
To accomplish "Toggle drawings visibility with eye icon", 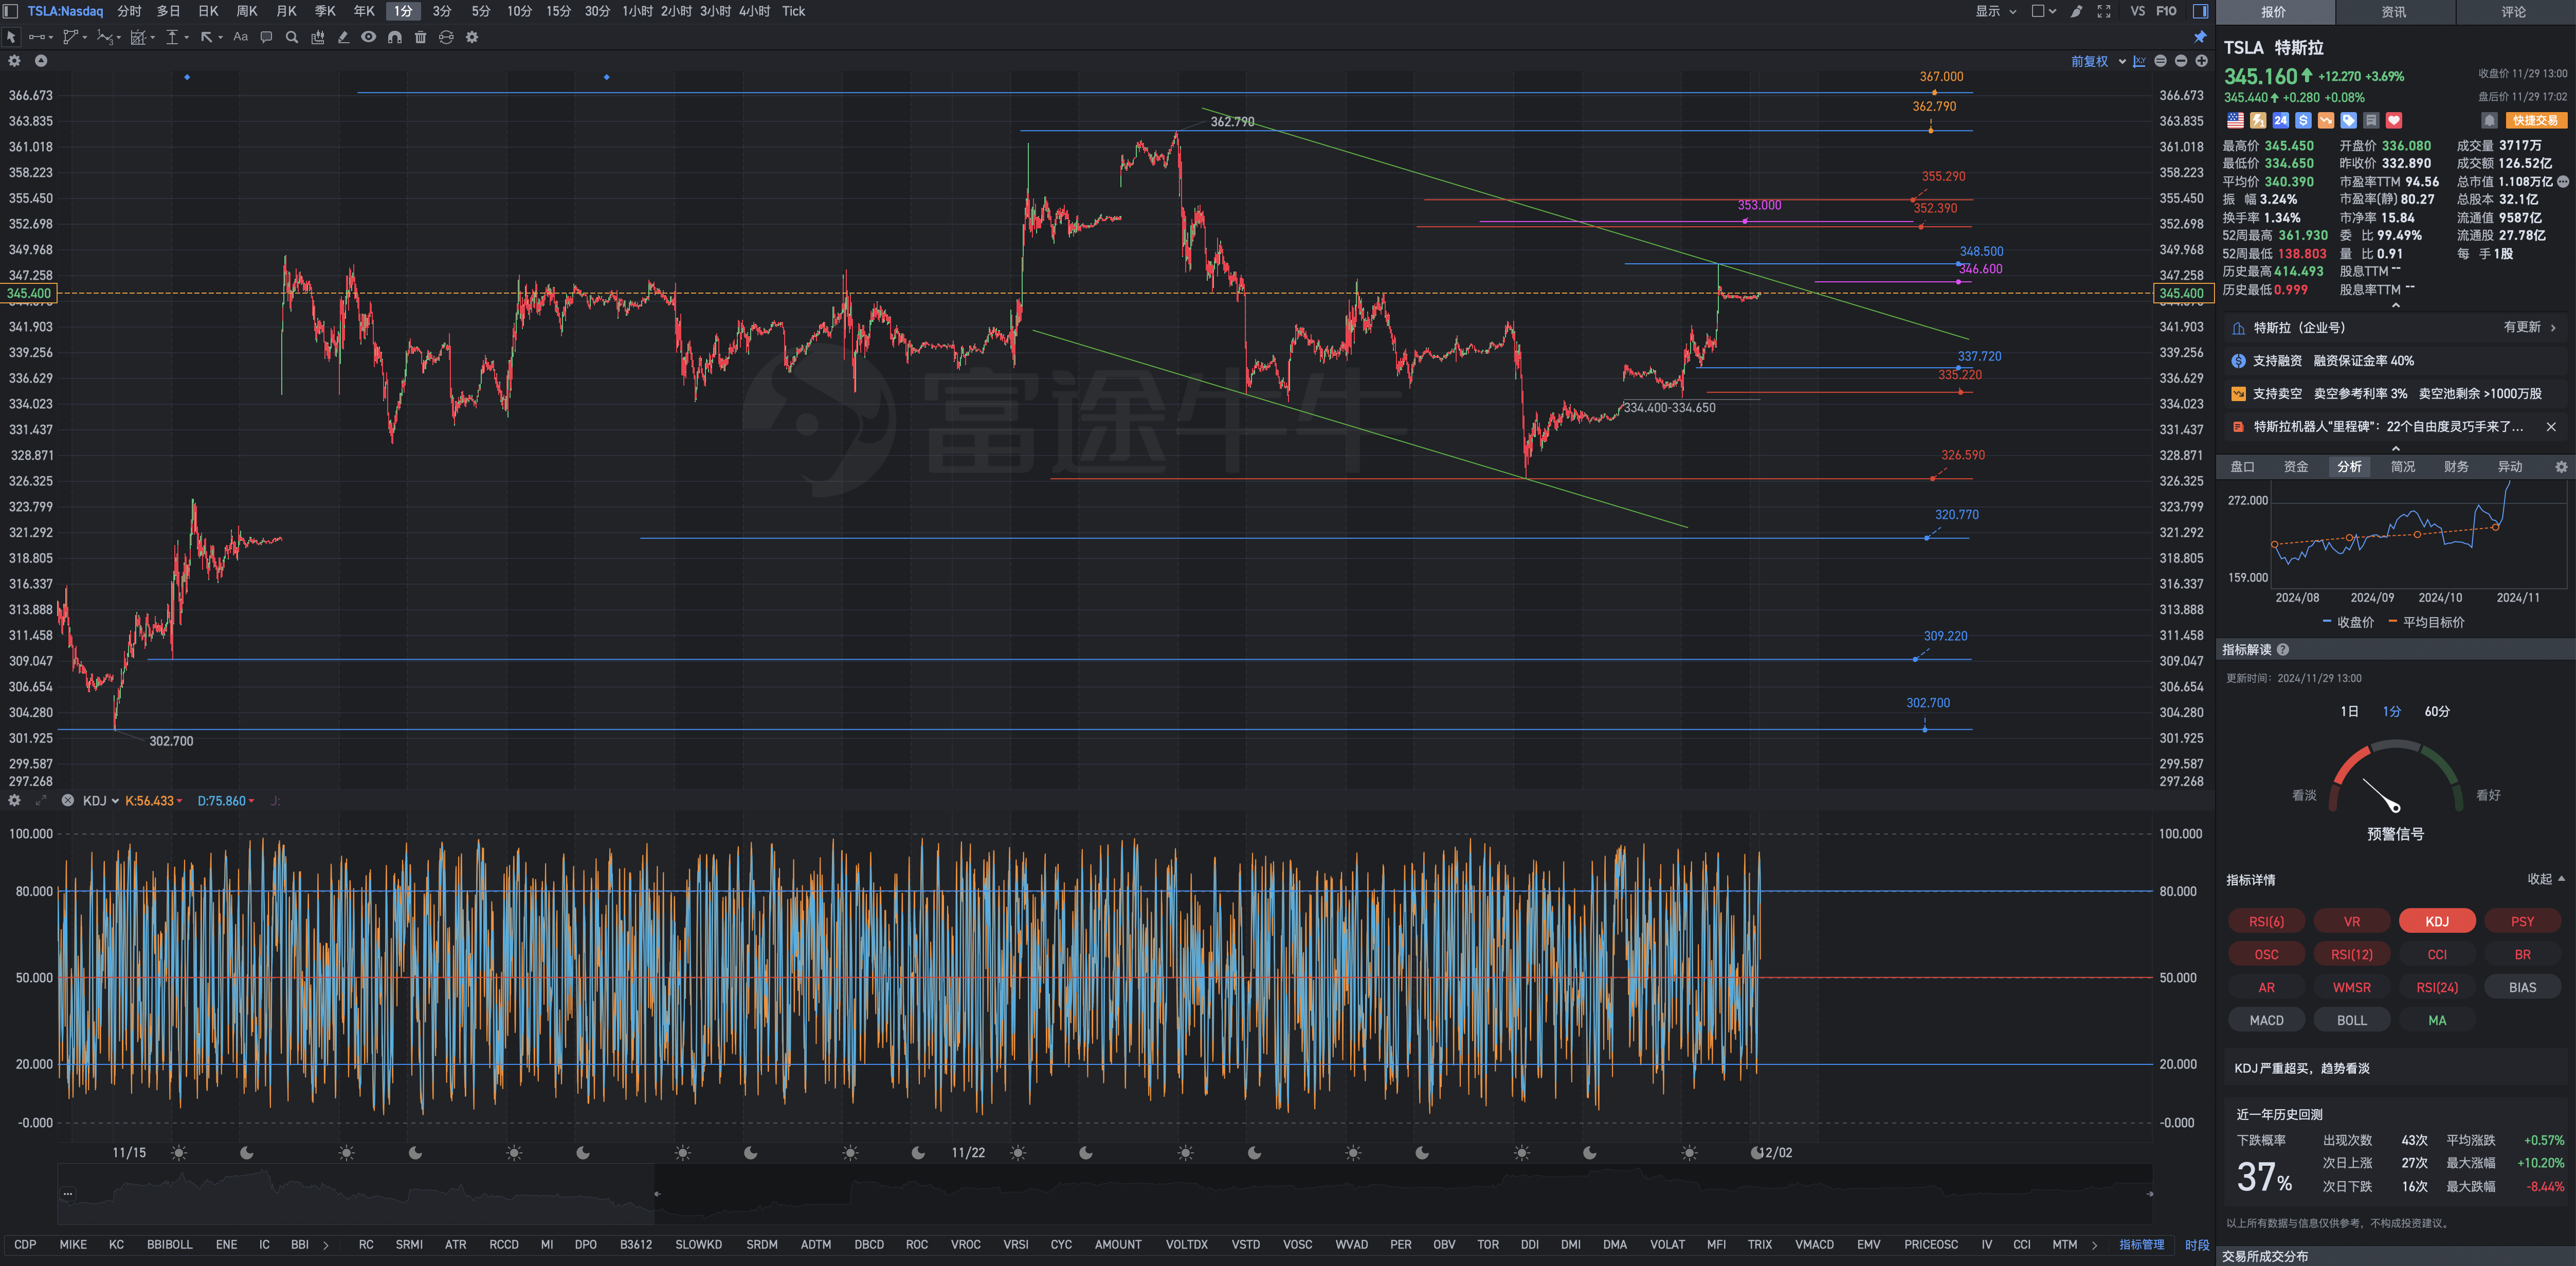I will tap(369, 37).
